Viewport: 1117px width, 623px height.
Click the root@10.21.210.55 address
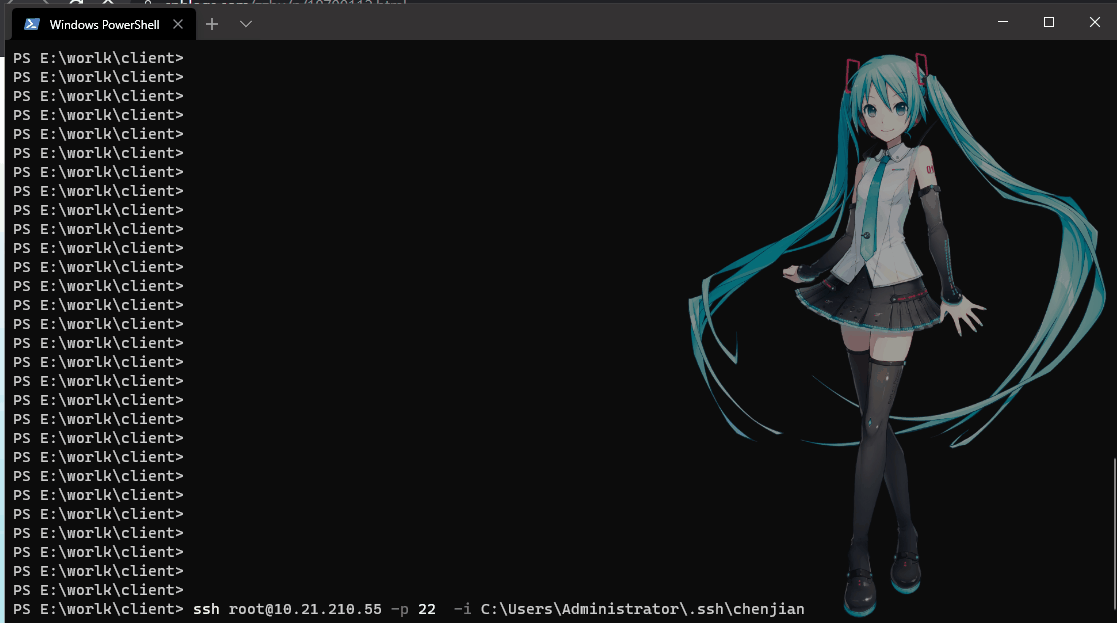click(305, 609)
